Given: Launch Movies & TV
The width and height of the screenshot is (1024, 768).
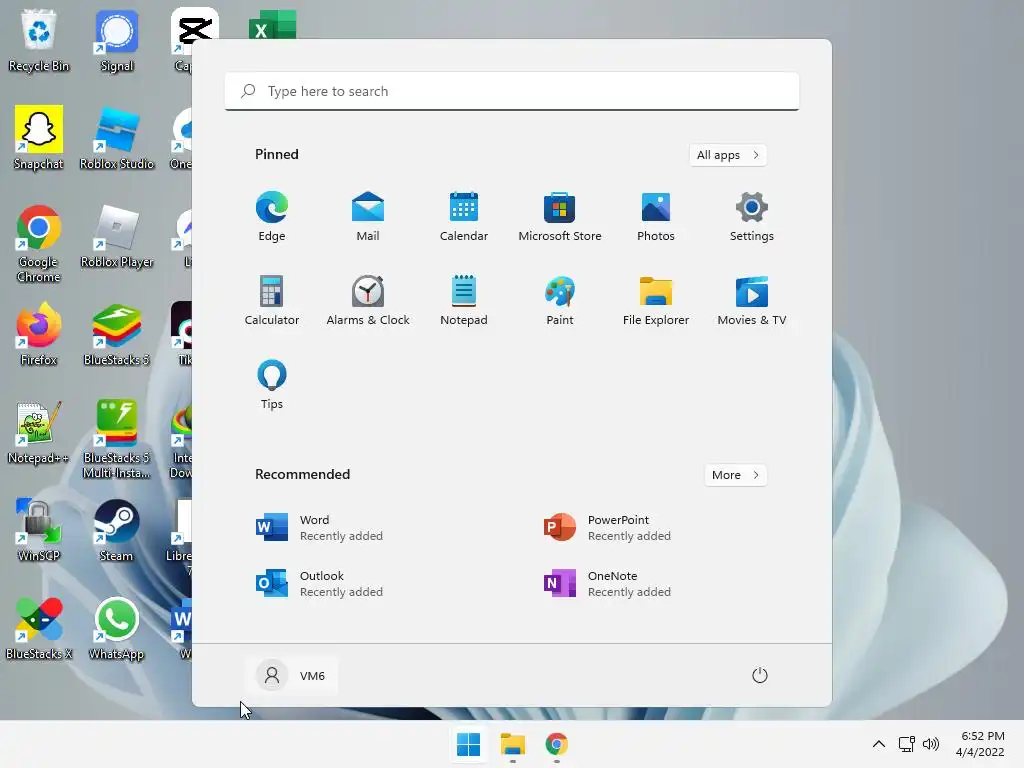Looking at the screenshot, I should pos(752,300).
